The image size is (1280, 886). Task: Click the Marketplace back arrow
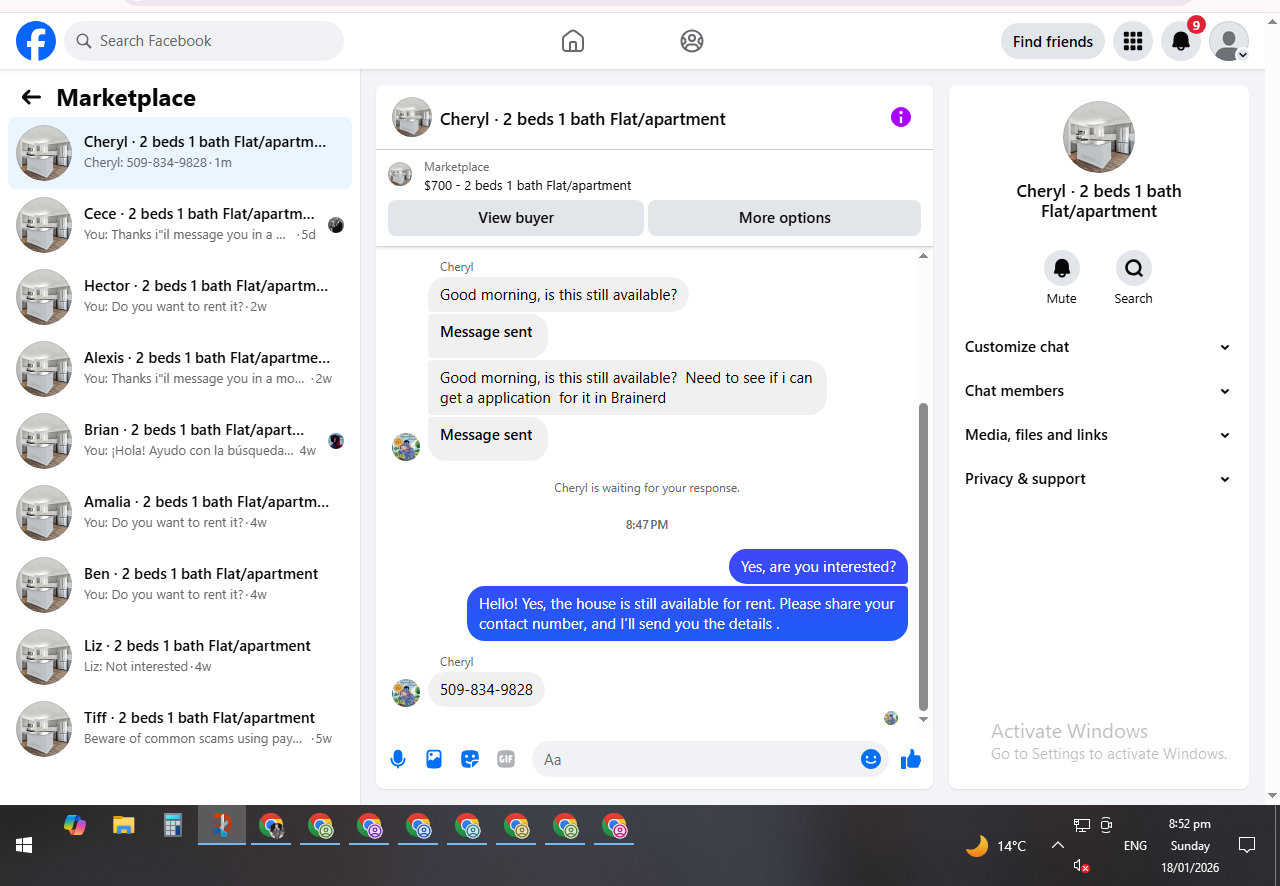coord(31,97)
